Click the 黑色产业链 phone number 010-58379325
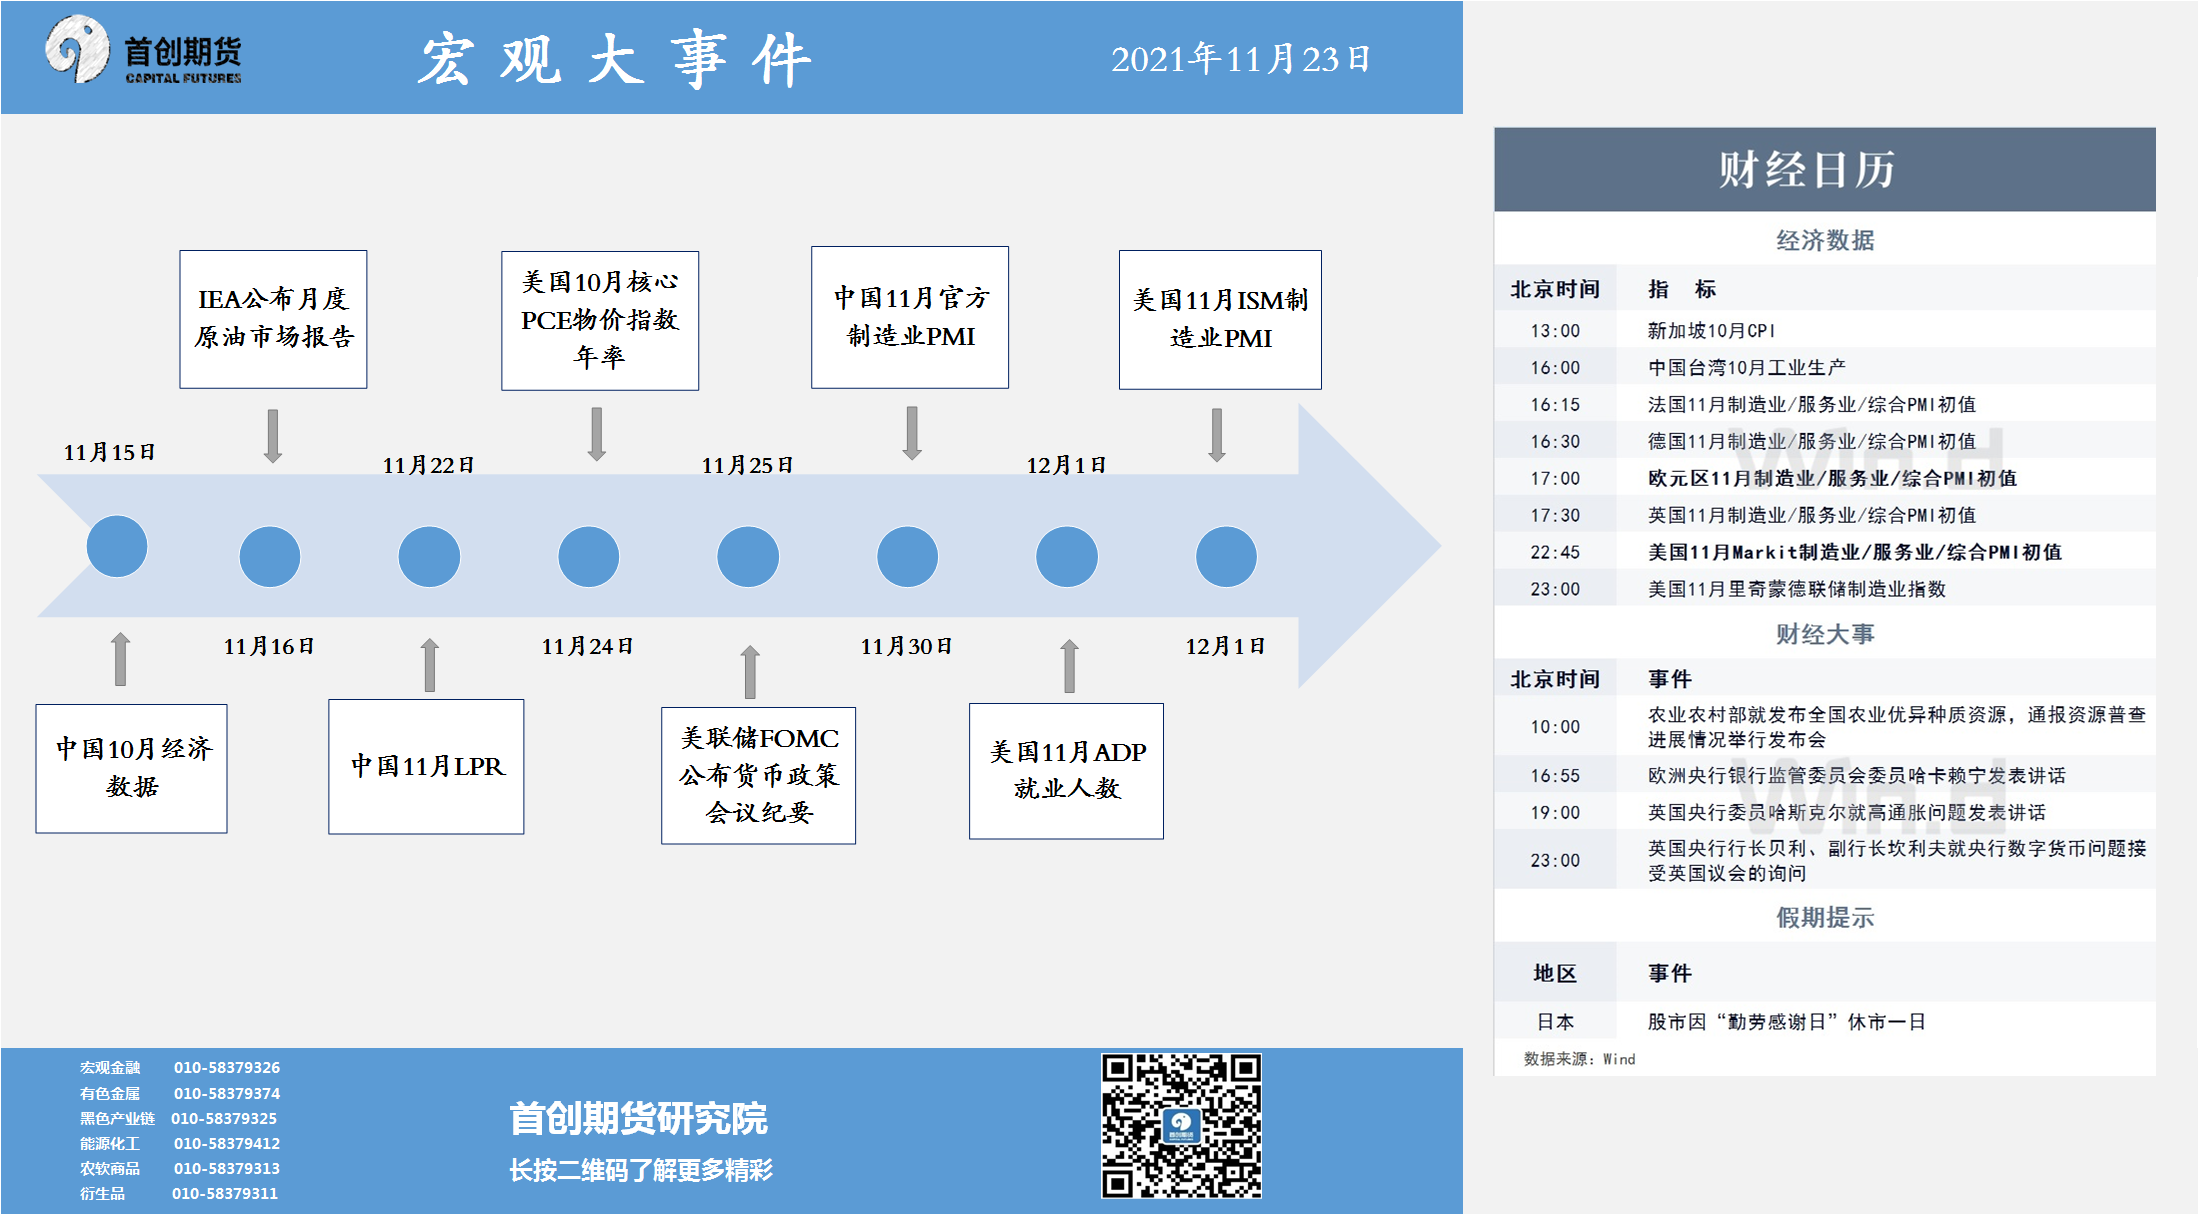 pyautogui.click(x=224, y=1118)
